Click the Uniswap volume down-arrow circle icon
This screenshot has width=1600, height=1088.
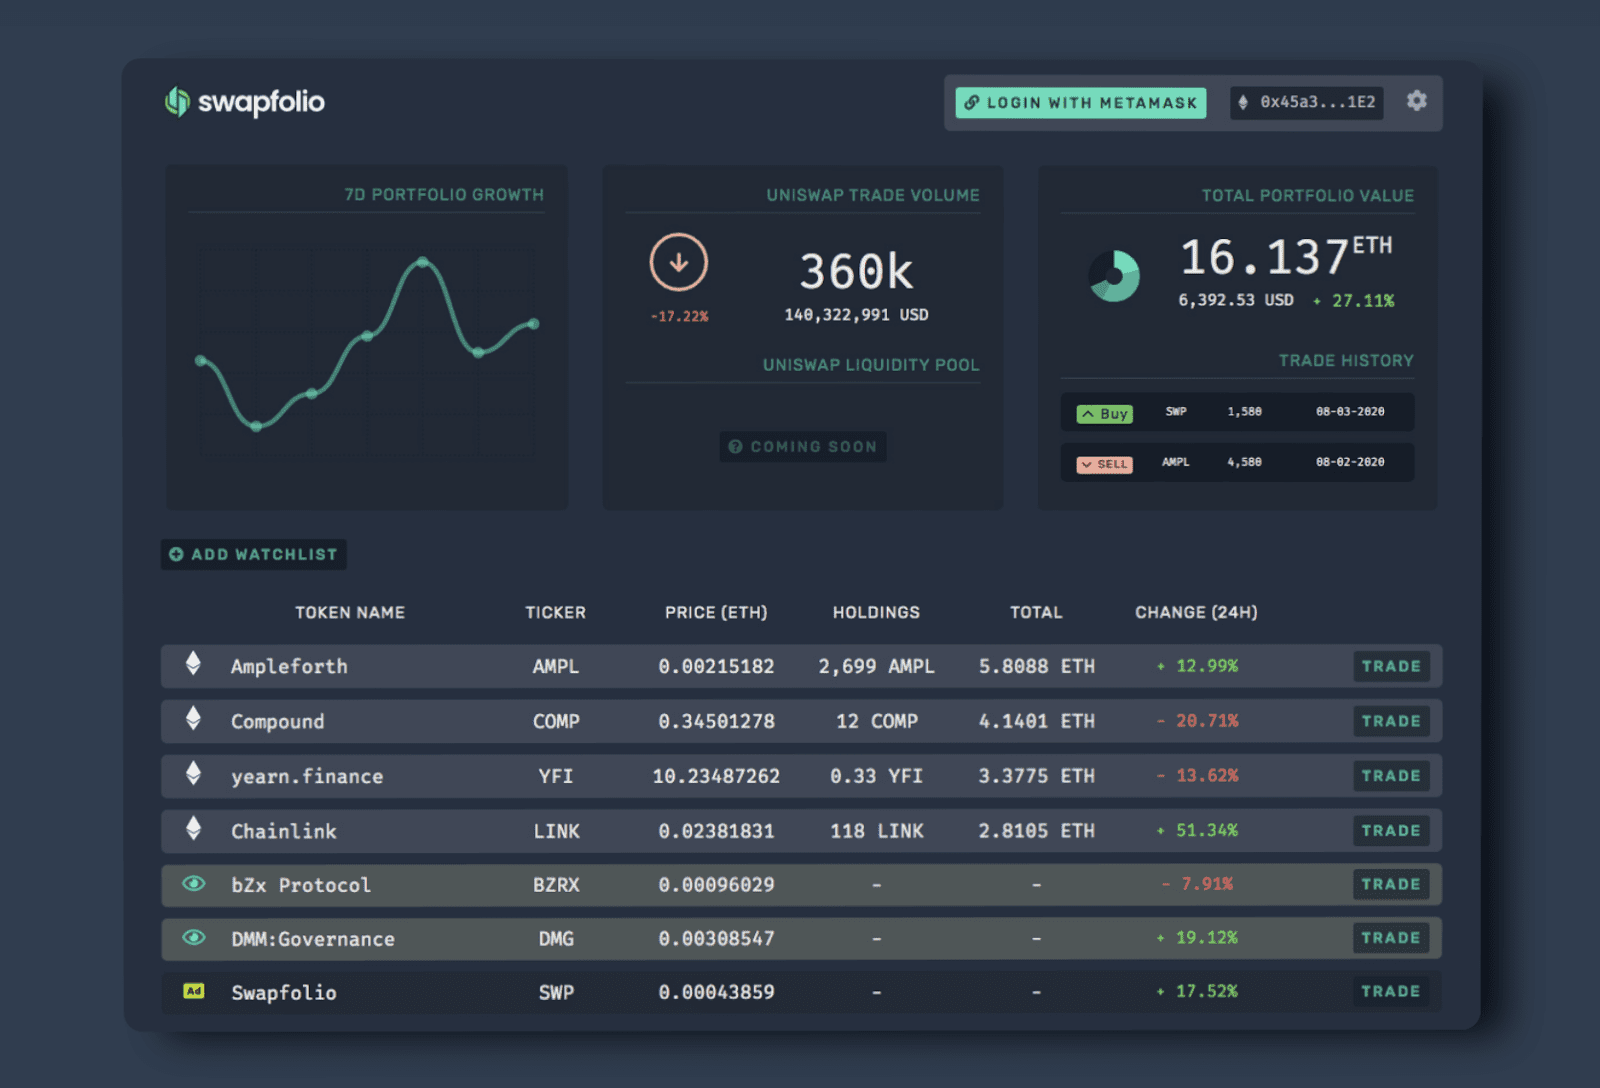(678, 263)
